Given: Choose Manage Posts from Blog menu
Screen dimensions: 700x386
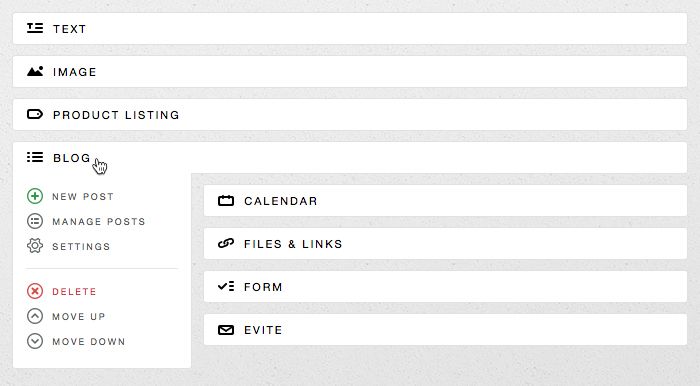Looking at the screenshot, I should (x=99, y=222).
